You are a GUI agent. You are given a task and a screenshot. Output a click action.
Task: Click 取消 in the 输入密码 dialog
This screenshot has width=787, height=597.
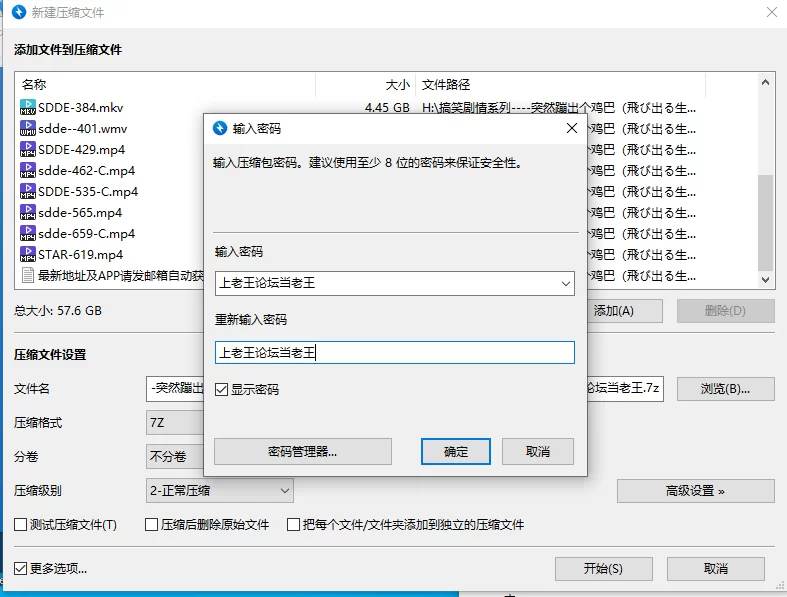pos(538,451)
